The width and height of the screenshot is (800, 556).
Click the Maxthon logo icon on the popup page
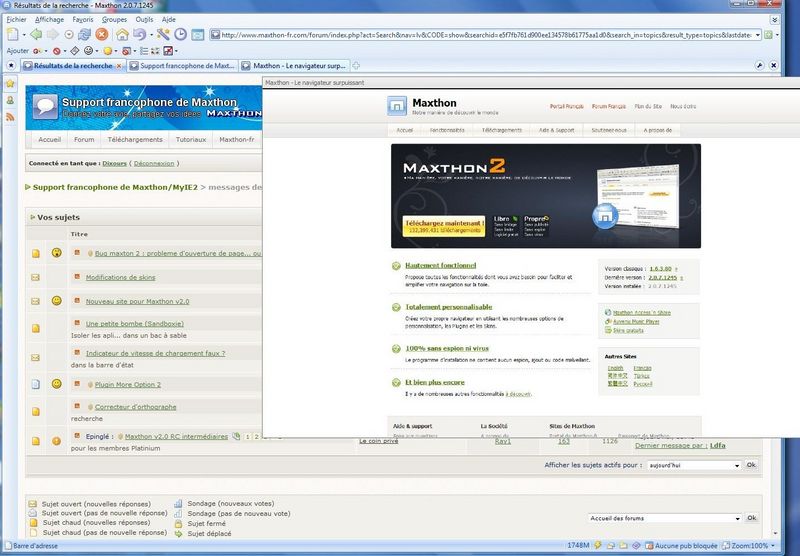pyautogui.click(x=397, y=106)
